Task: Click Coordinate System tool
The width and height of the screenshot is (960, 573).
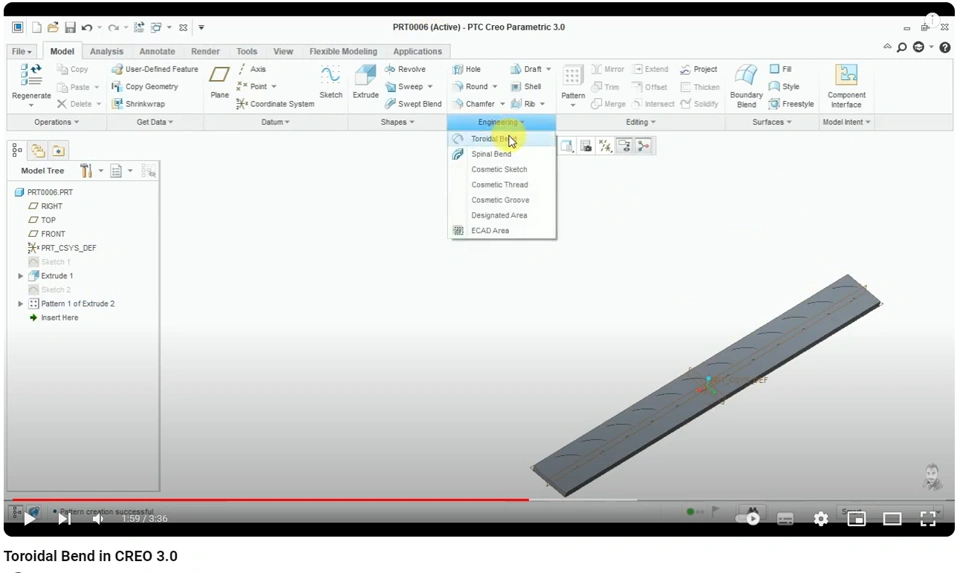Action: point(275,104)
